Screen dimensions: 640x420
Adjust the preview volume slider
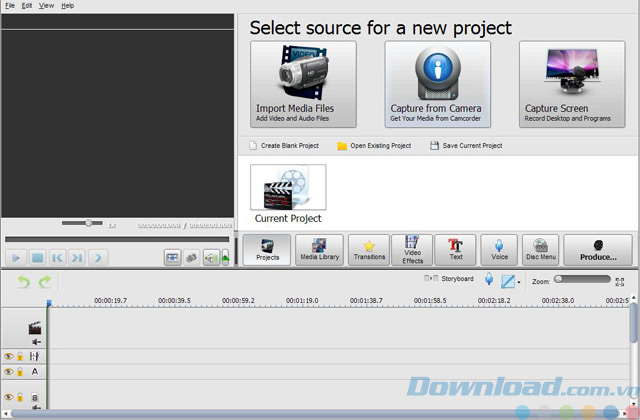point(225,258)
